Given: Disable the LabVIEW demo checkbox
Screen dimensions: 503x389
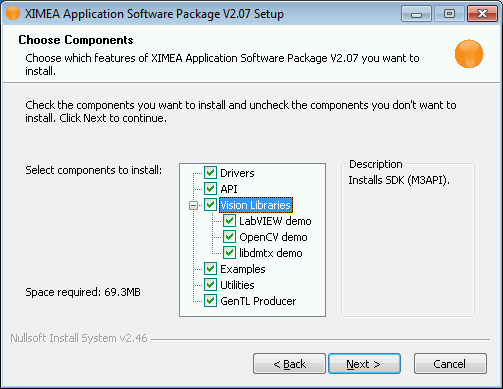Looking at the screenshot, I should pyautogui.click(x=229, y=221).
